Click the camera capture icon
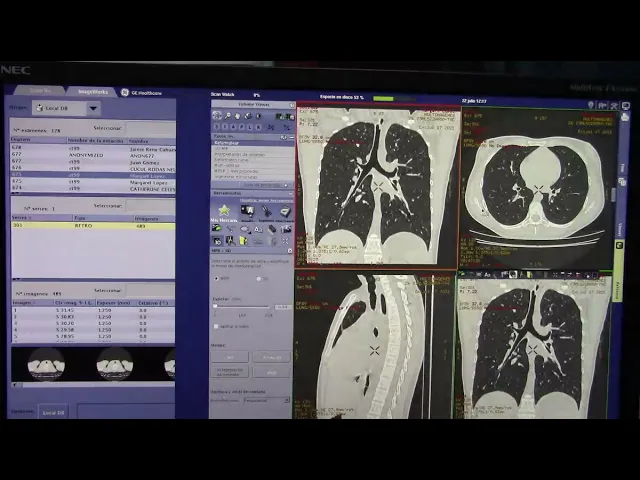Viewport: 640px width, 480px height. pyautogui.click(x=286, y=229)
